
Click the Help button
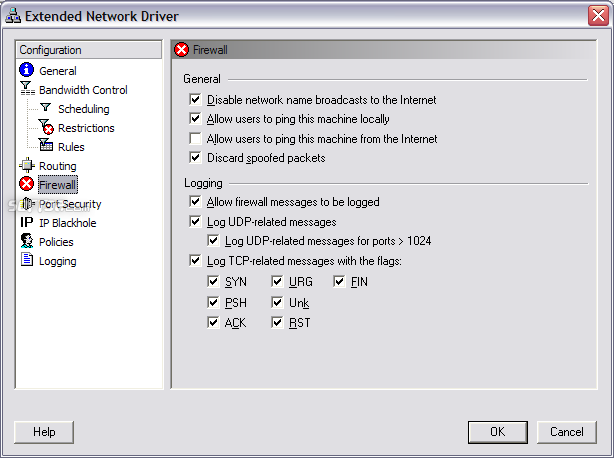pos(44,432)
